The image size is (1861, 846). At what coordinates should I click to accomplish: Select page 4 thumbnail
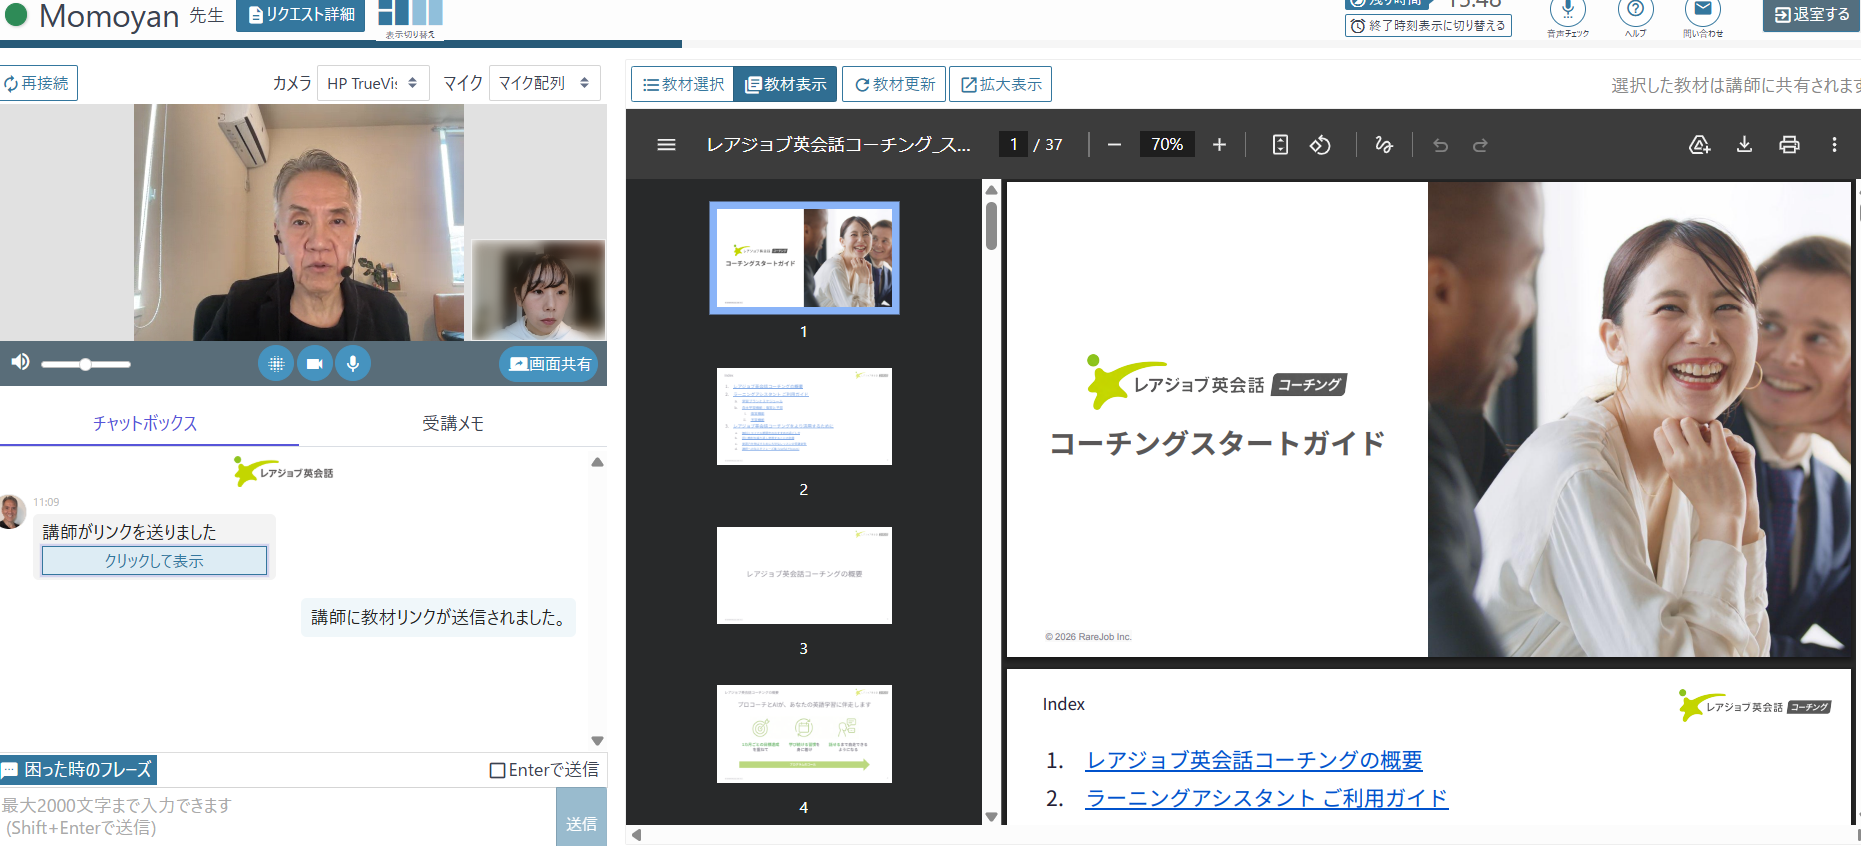(804, 734)
